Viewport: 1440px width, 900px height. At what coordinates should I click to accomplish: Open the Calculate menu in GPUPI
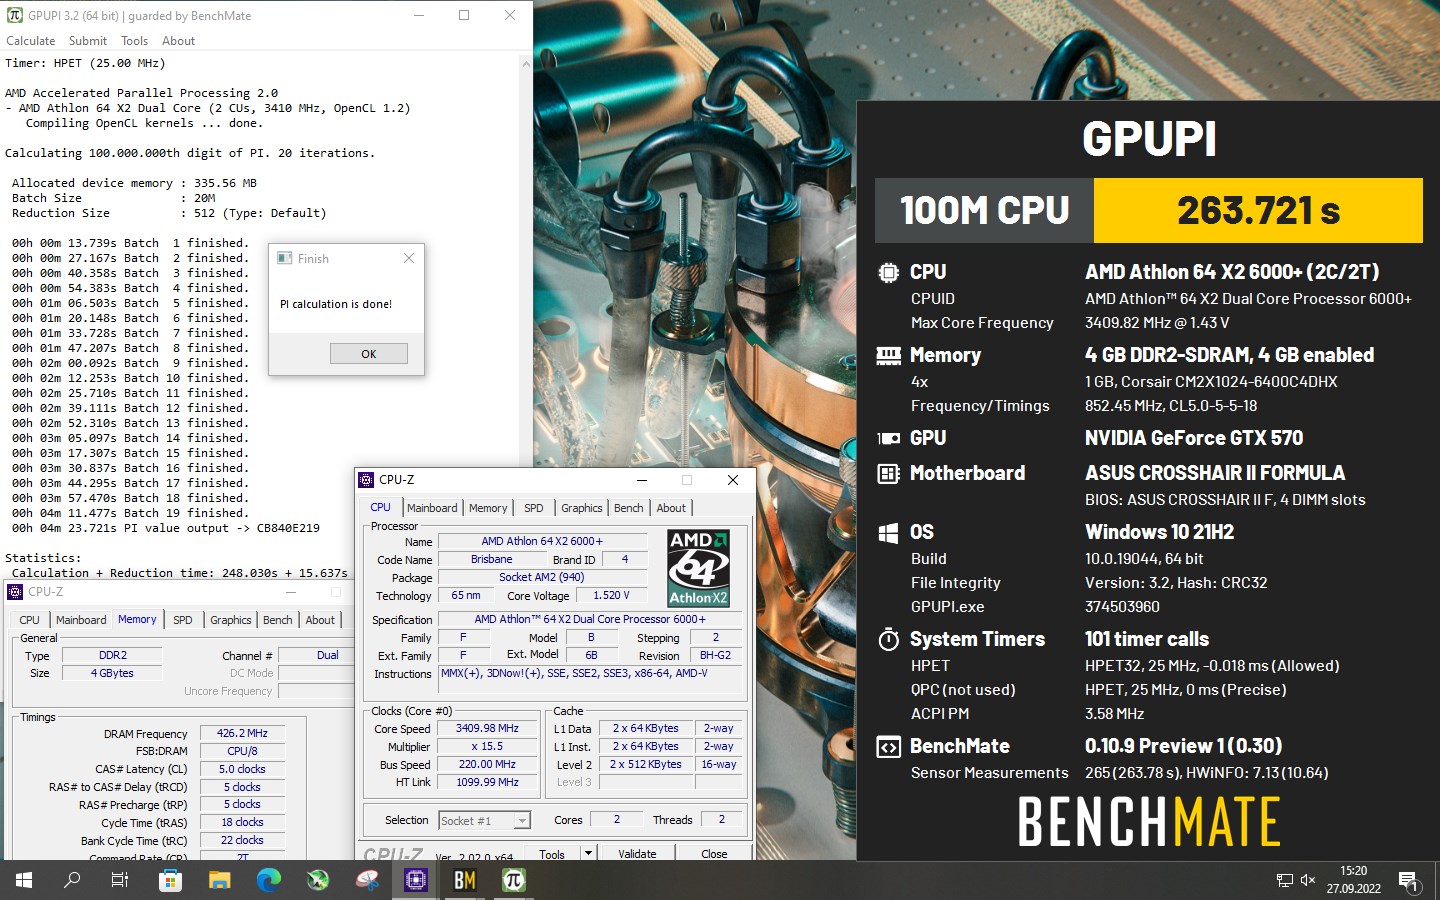click(x=30, y=41)
